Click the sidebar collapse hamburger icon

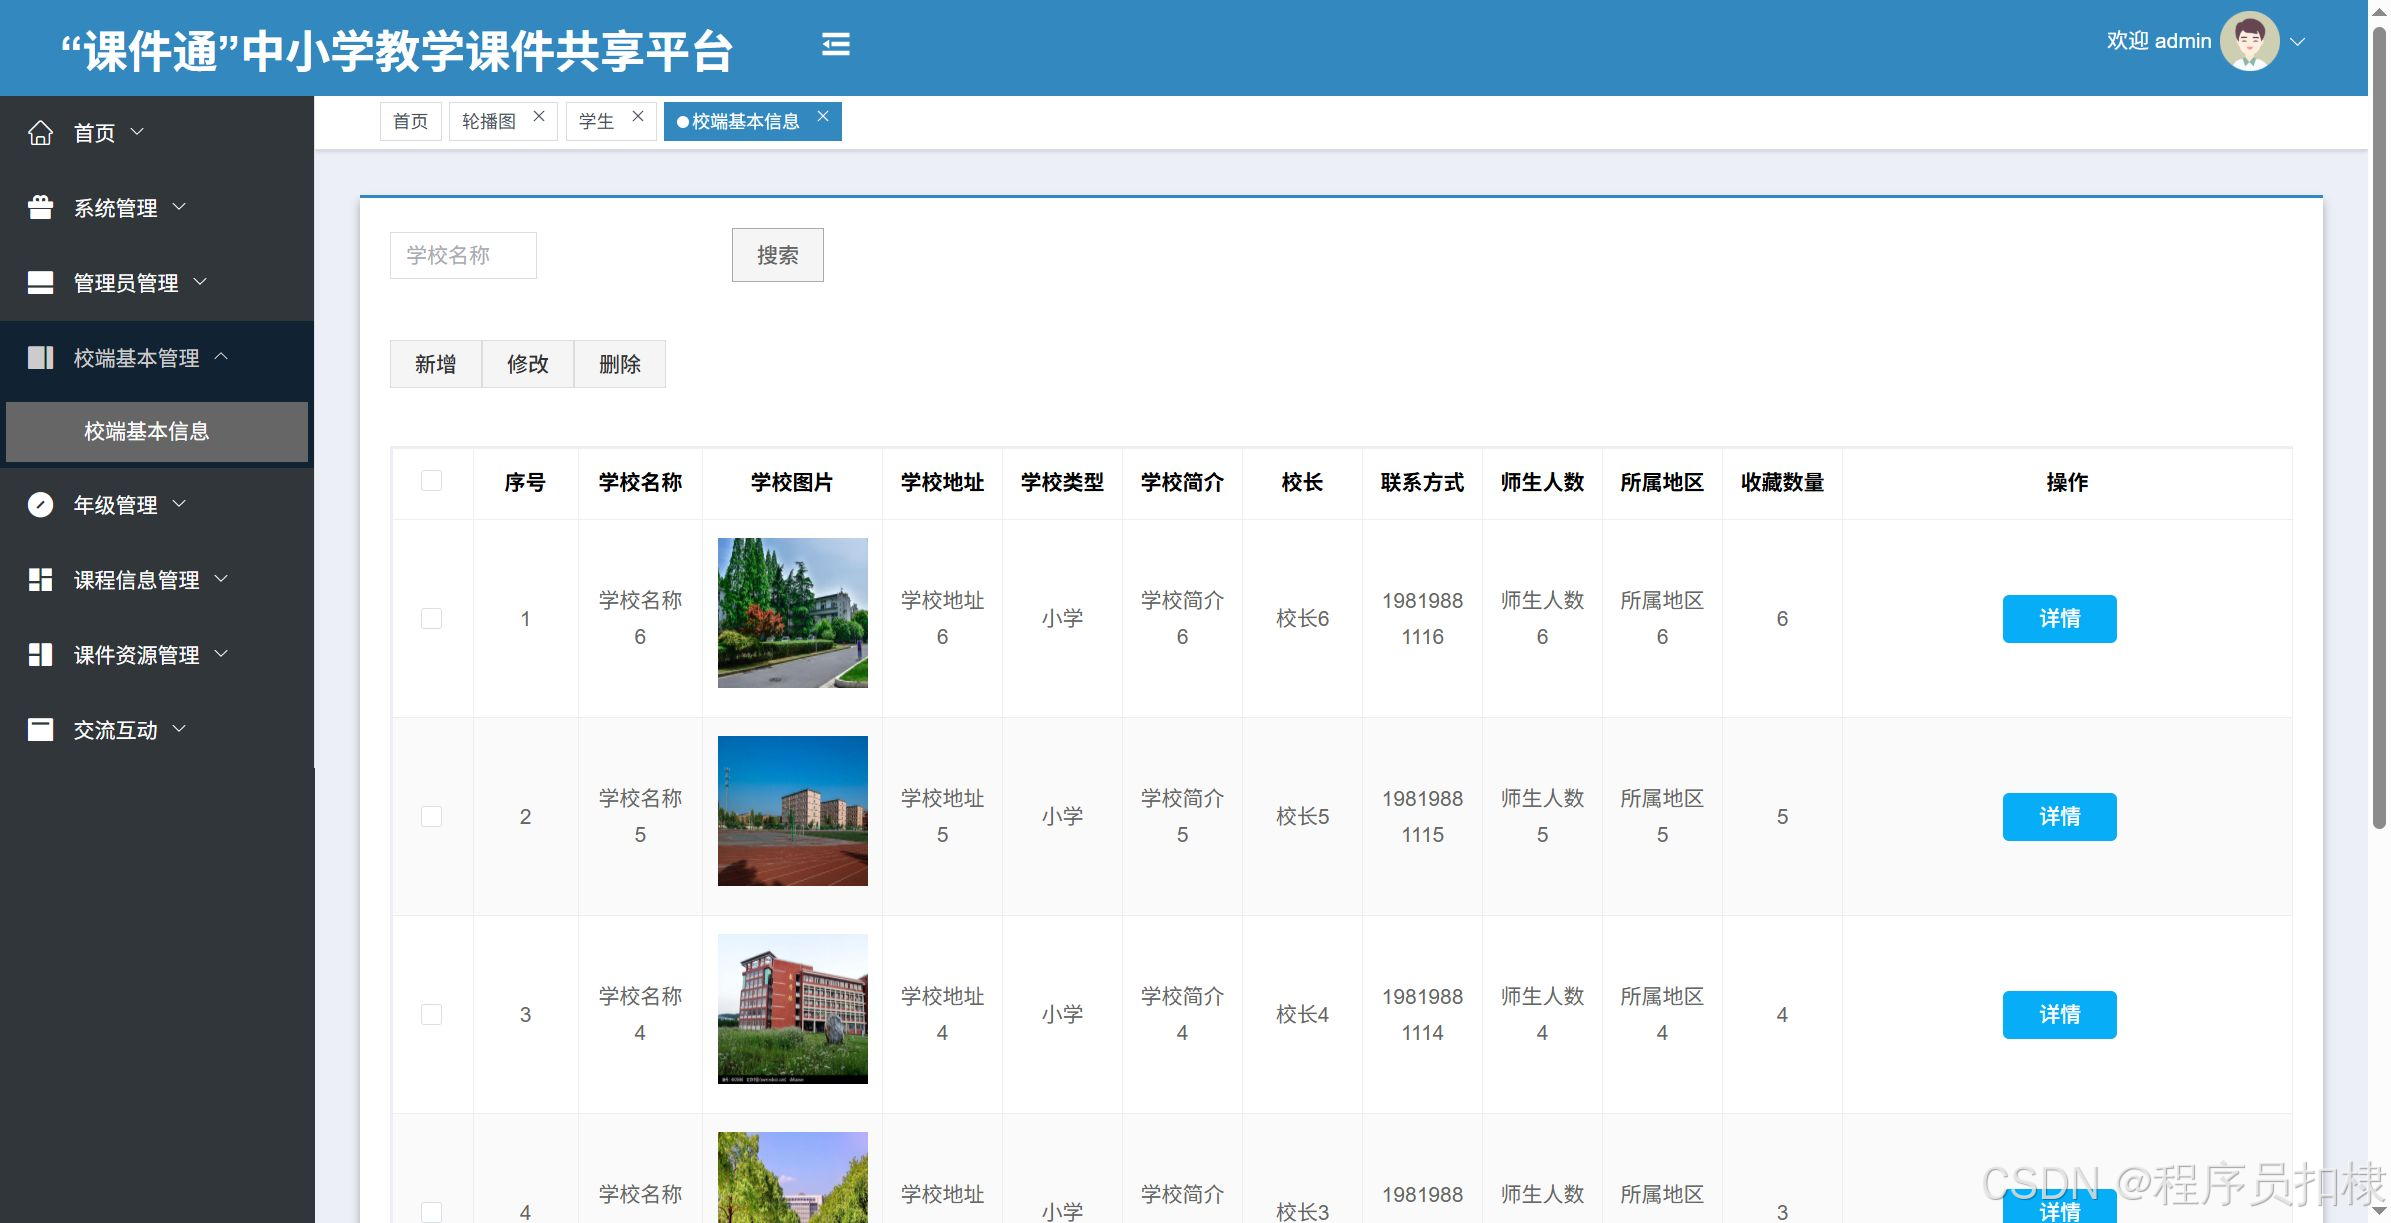835,44
